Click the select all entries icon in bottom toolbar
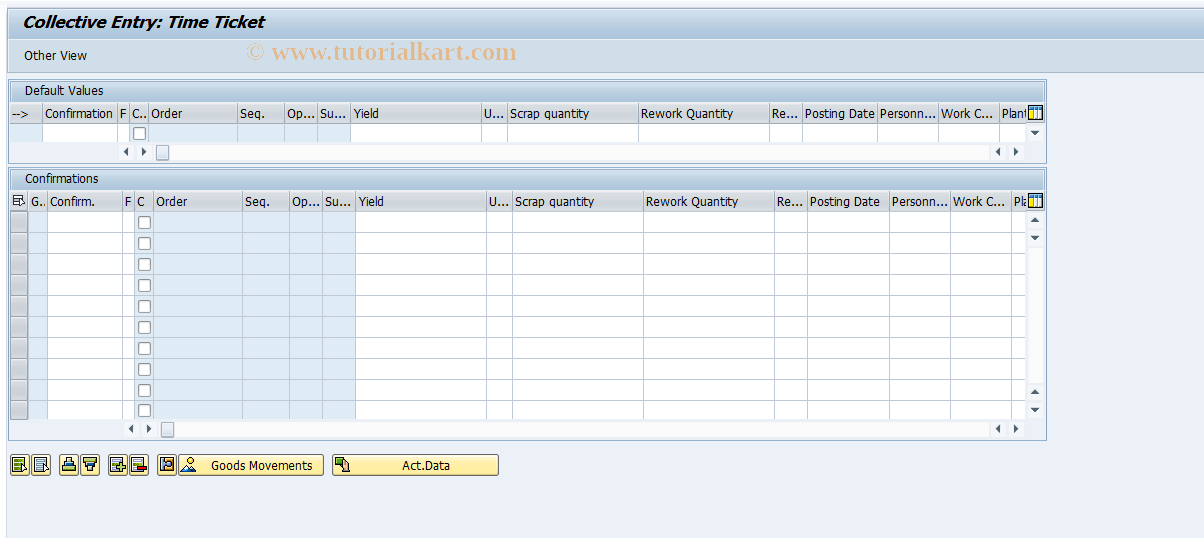Image resolution: width=1204 pixels, height=538 pixels. coord(19,465)
